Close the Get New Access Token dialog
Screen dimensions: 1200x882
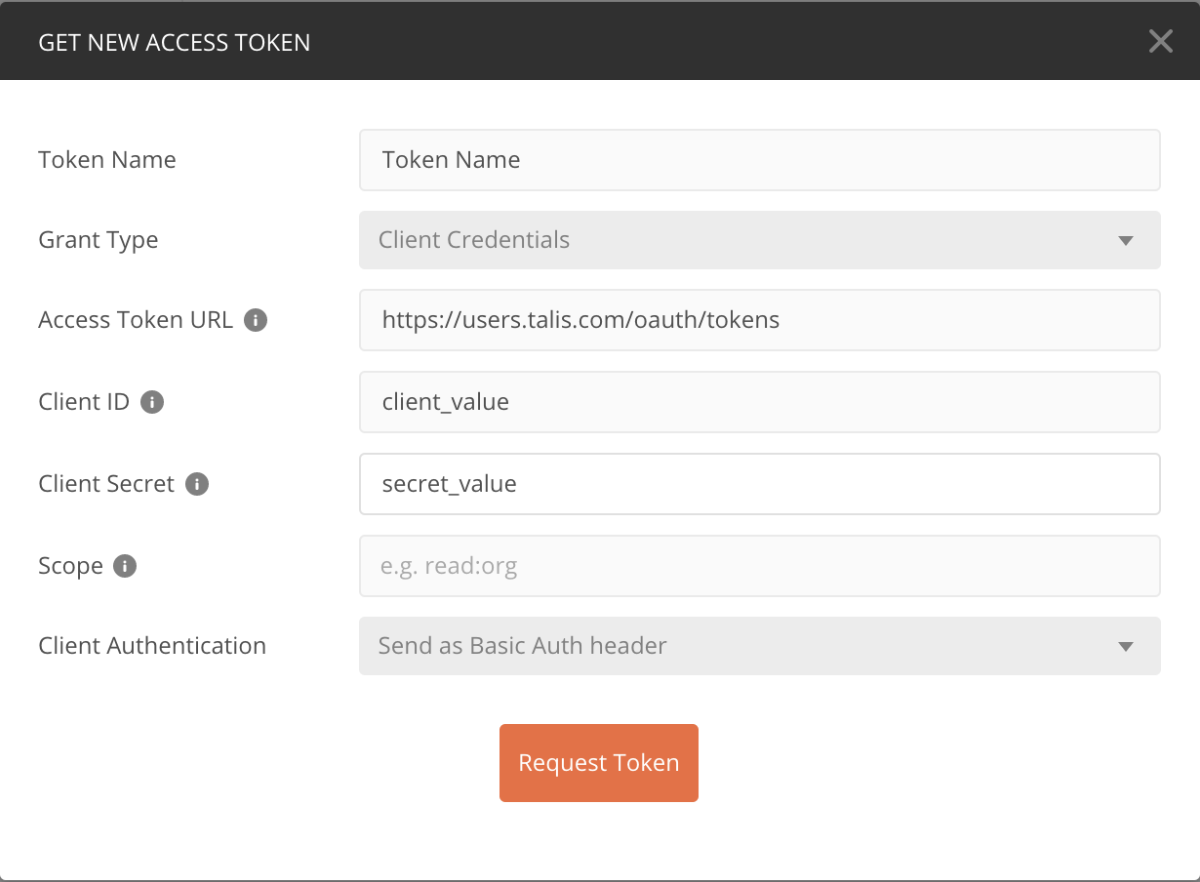1160,41
